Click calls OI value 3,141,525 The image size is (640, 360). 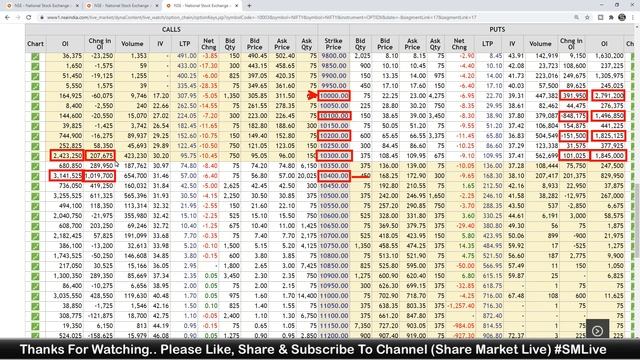coord(67,176)
